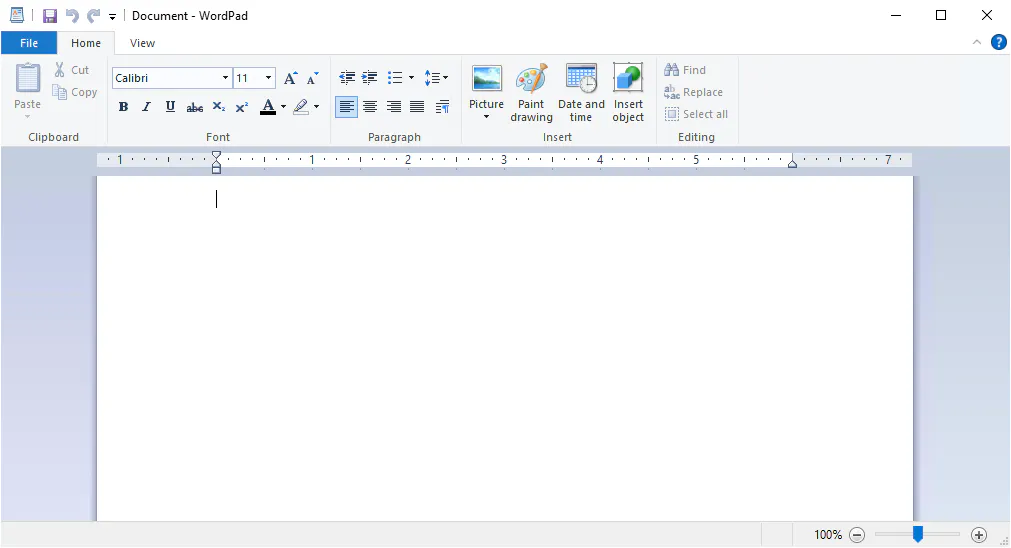Click Find in Editing group
This screenshot has height=548, width=1011.
pyautogui.click(x=685, y=70)
